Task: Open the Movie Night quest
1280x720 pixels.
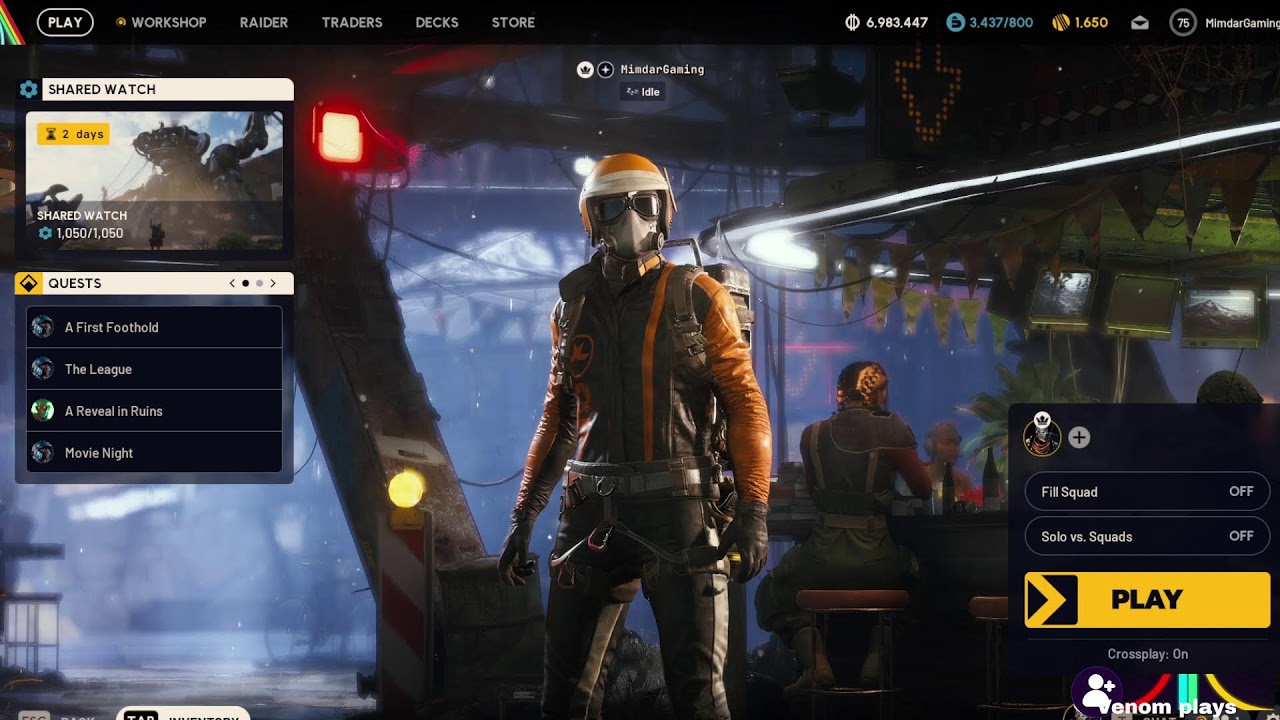Action: [154, 453]
